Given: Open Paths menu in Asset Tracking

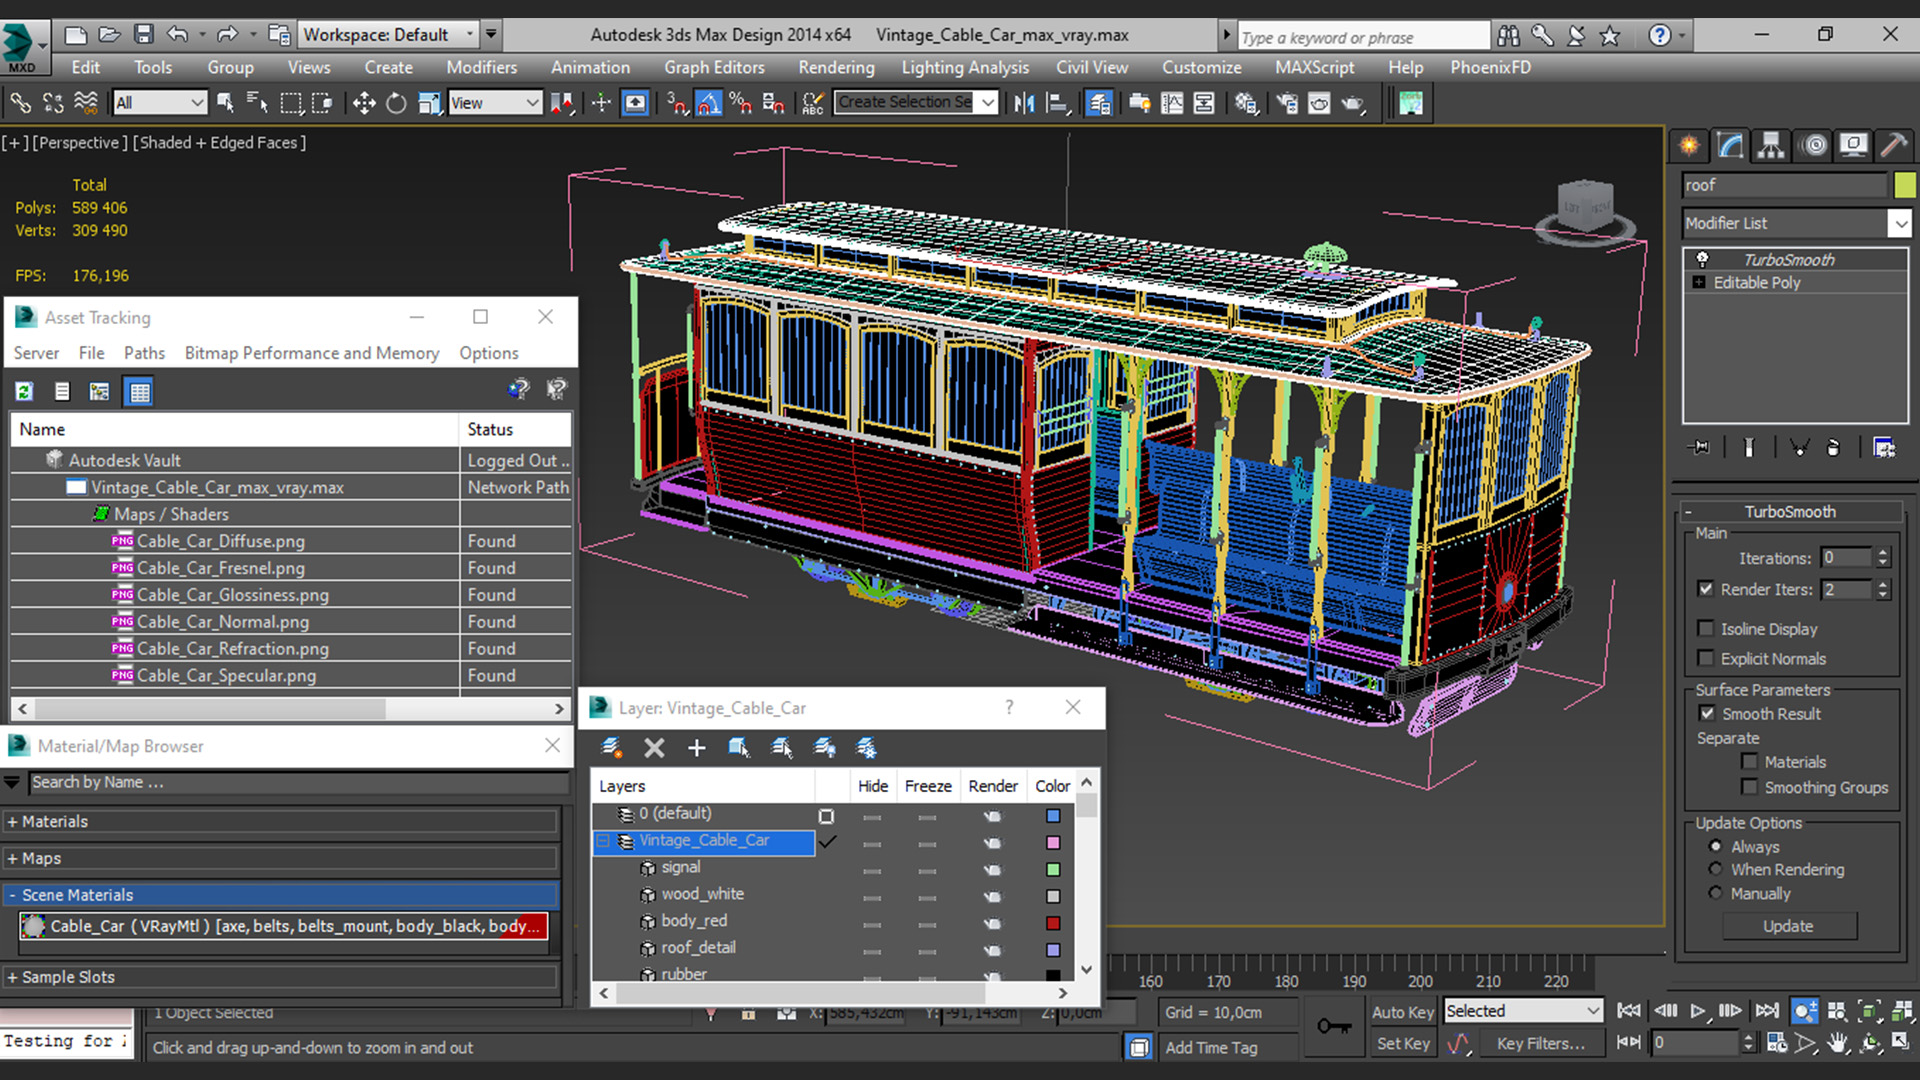Looking at the screenshot, I should (x=144, y=353).
